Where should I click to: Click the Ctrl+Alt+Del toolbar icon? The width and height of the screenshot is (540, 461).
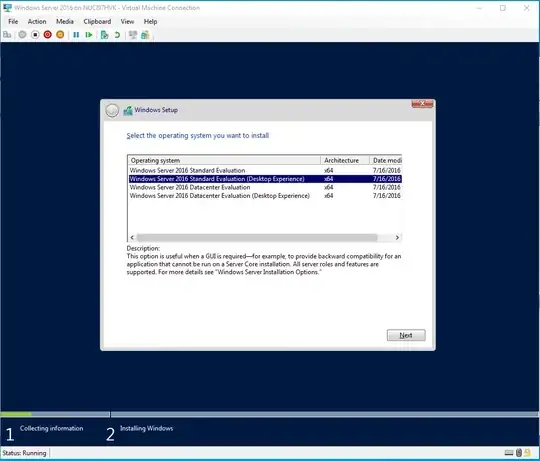click(7, 35)
